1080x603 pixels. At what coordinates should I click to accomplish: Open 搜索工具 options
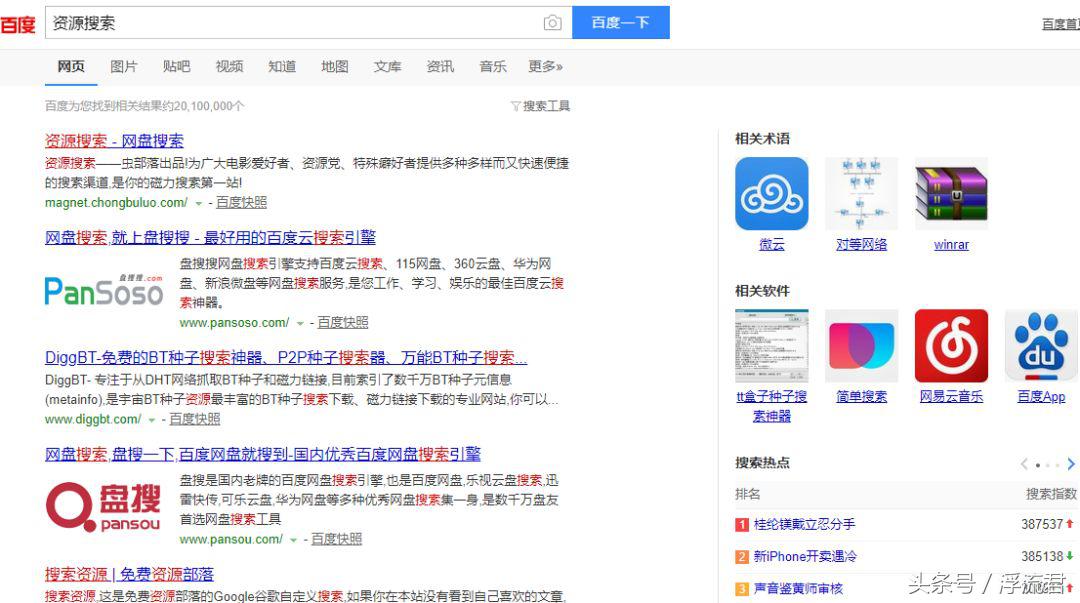546,106
